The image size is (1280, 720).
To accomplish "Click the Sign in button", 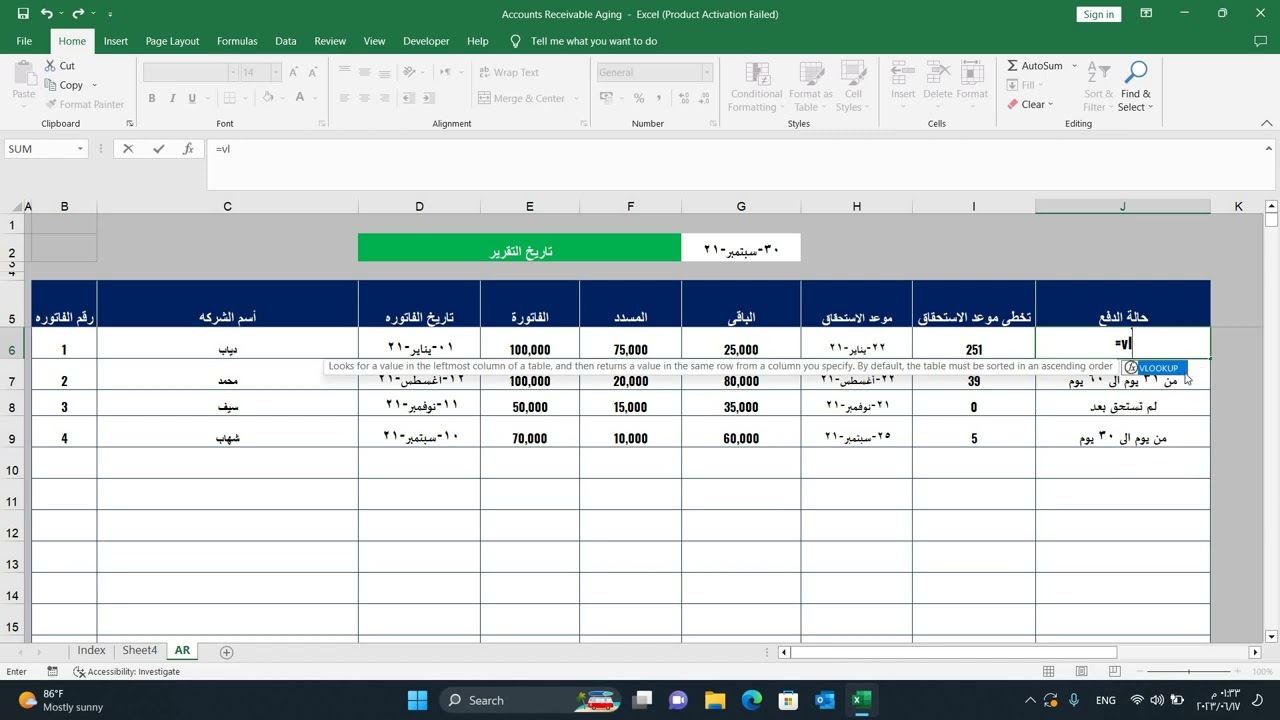I will point(1098,14).
